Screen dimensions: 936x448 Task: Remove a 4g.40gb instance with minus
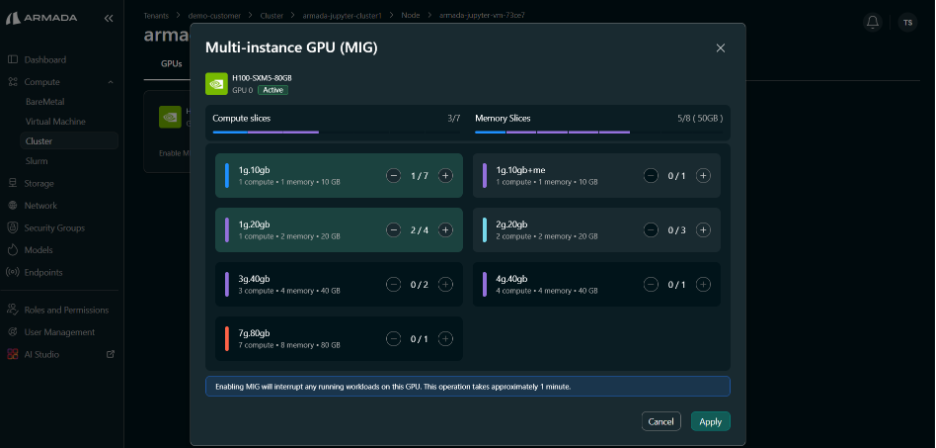(x=651, y=284)
